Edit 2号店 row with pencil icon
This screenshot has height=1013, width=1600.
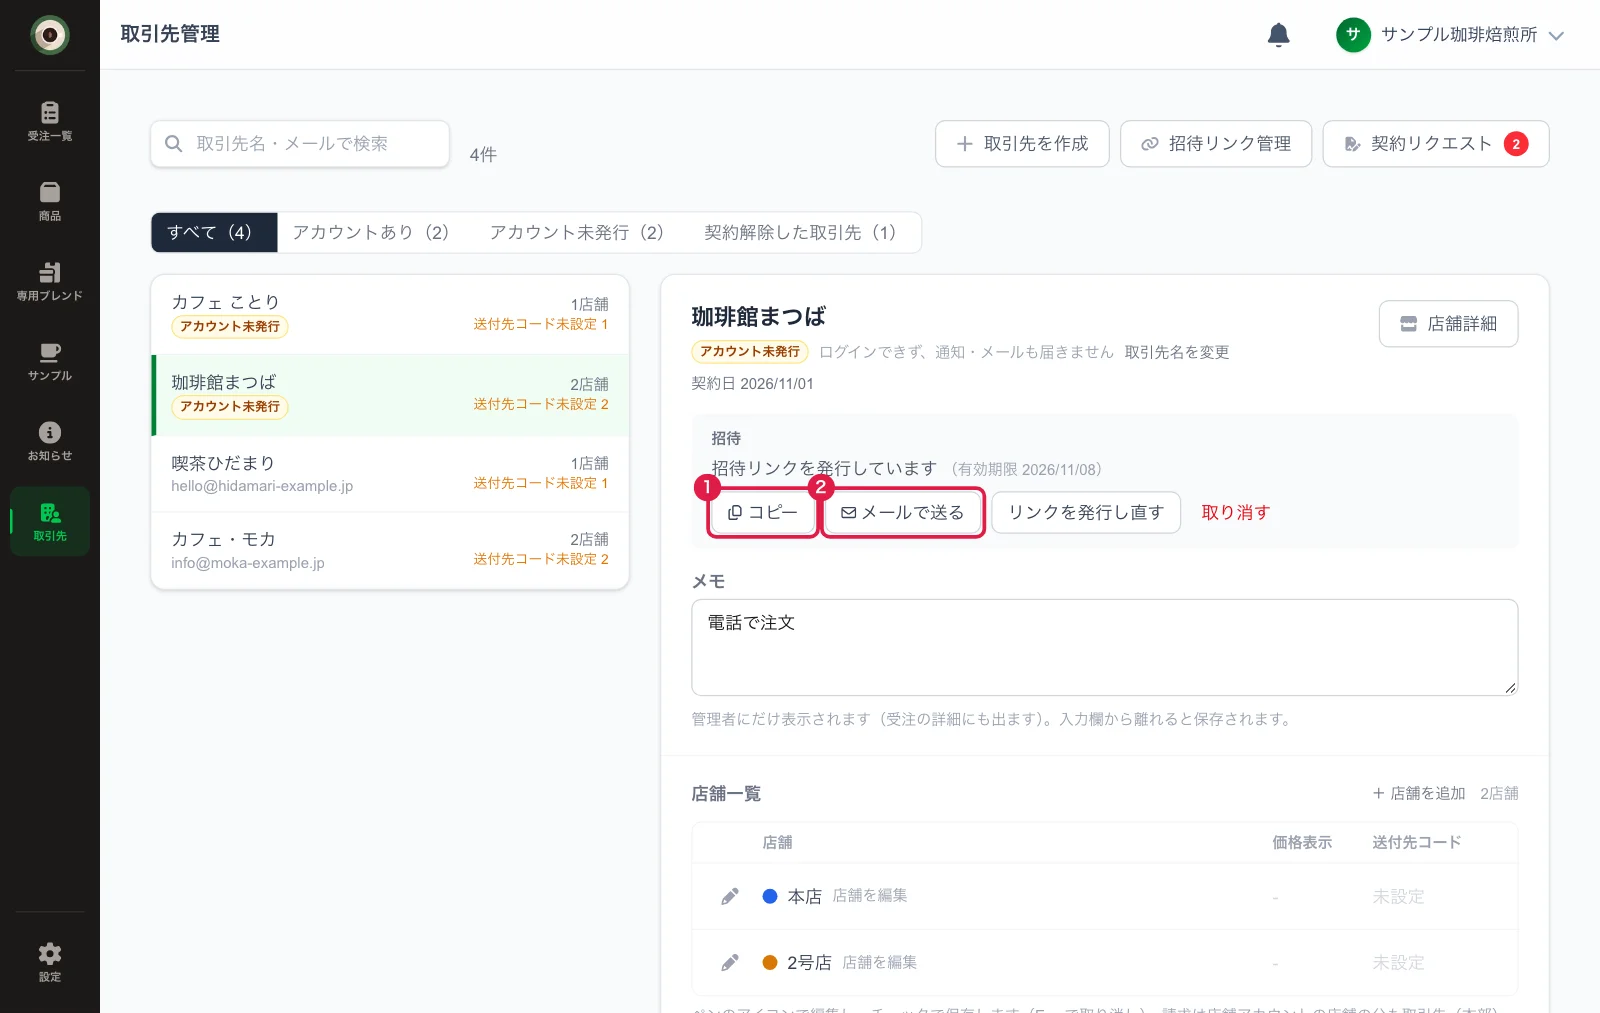tap(730, 962)
